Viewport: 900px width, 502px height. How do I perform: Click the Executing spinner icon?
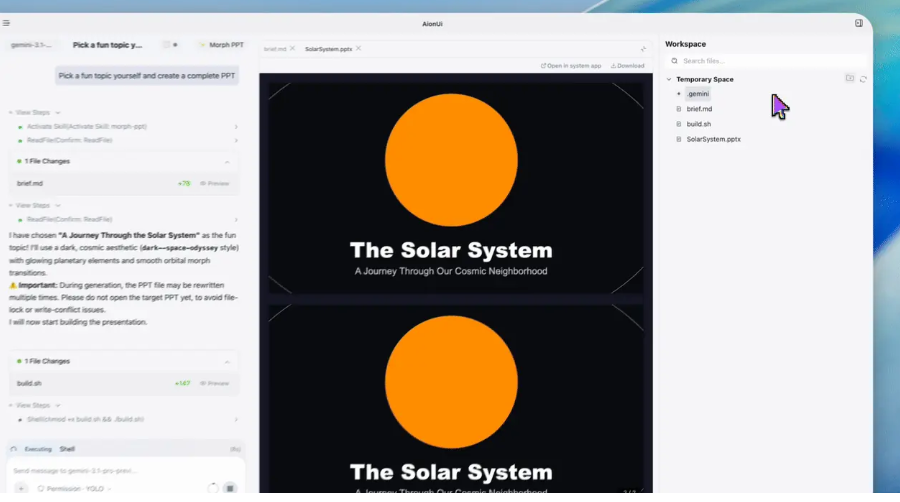click(x=14, y=449)
